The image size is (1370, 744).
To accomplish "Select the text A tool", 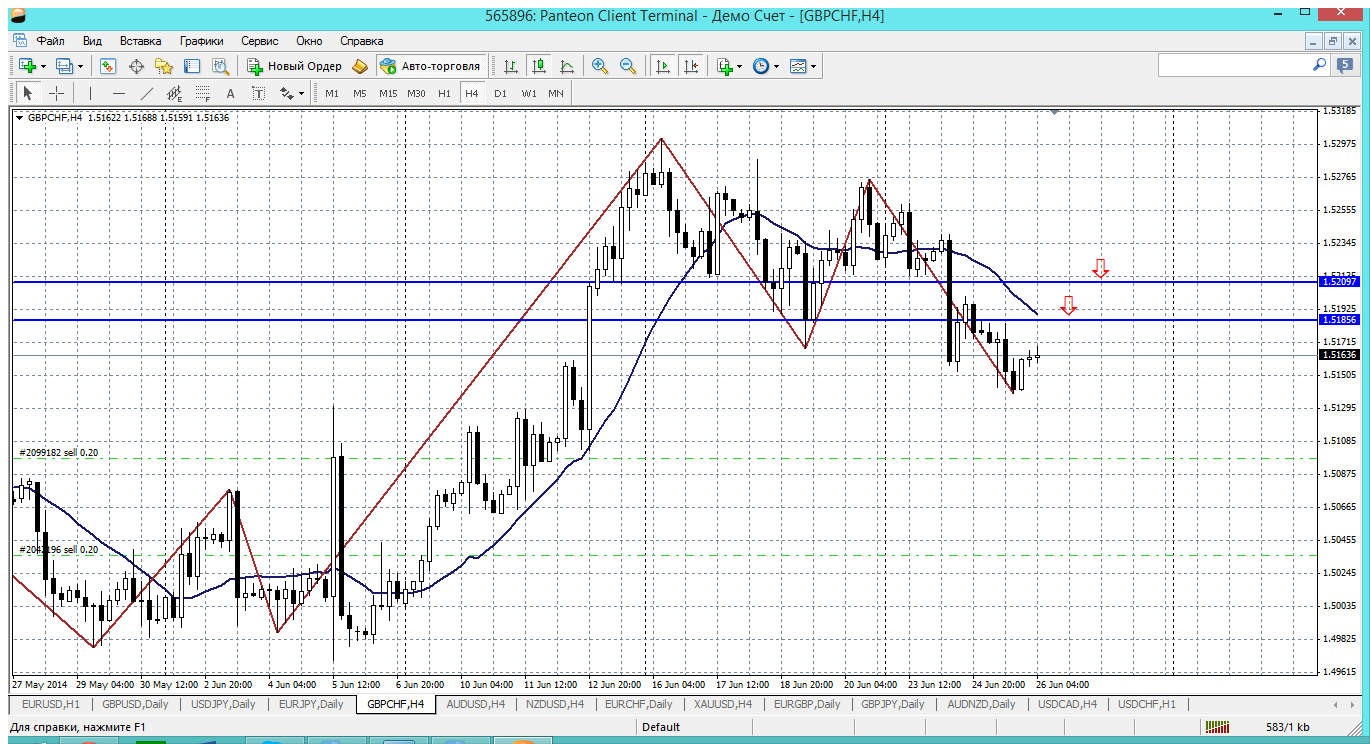I will (x=230, y=93).
